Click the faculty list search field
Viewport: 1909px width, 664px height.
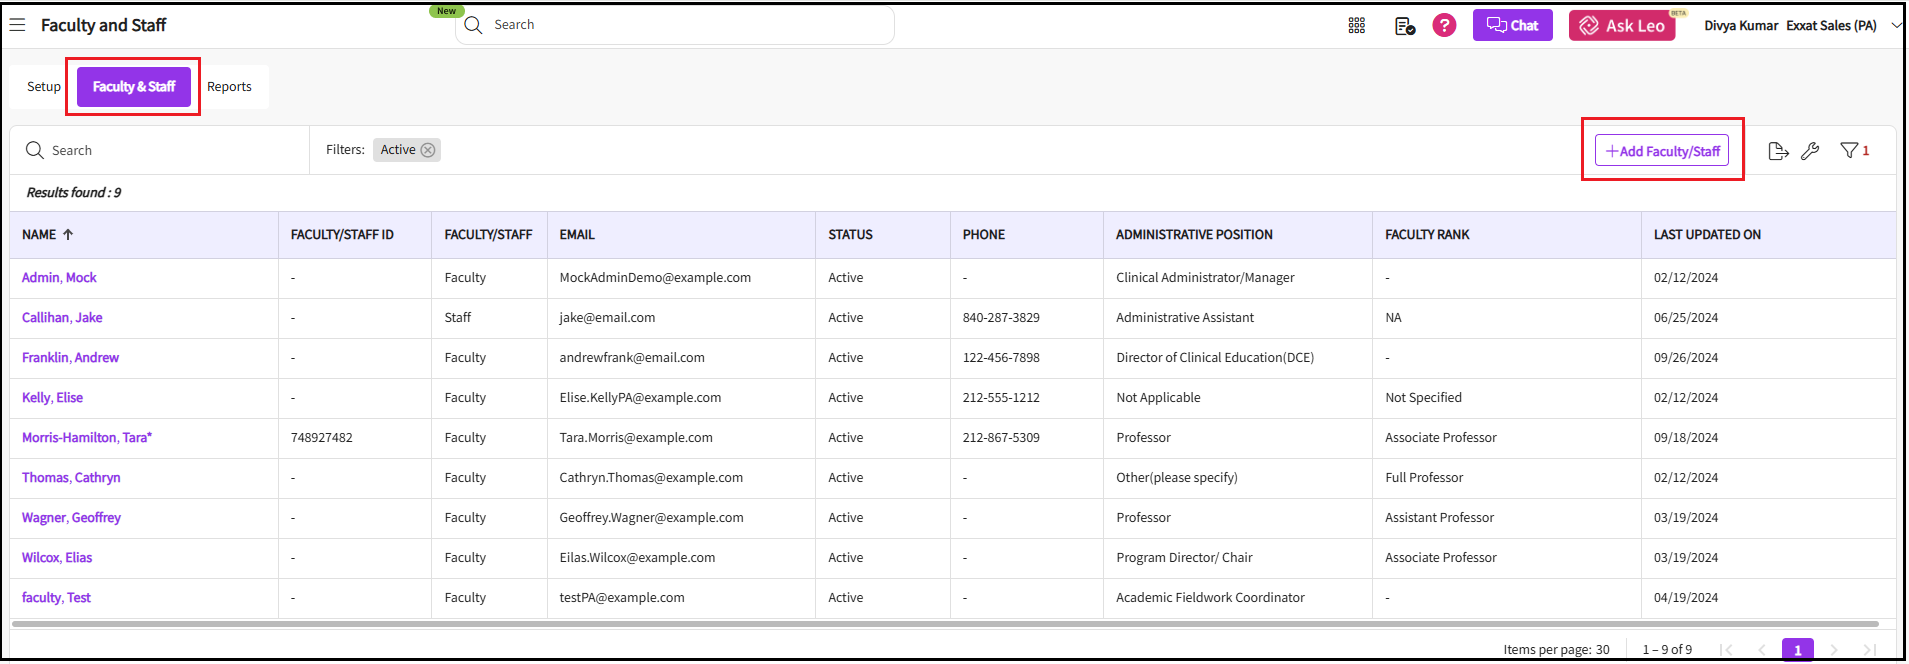[x=160, y=151]
